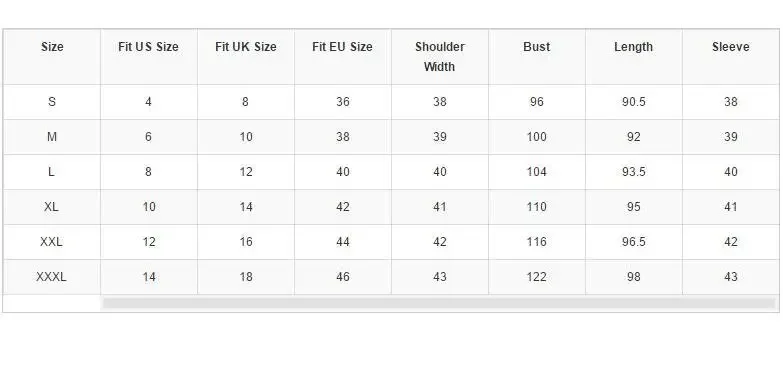Select the Fit US Size header
783x377 pixels.
pos(148,47)
